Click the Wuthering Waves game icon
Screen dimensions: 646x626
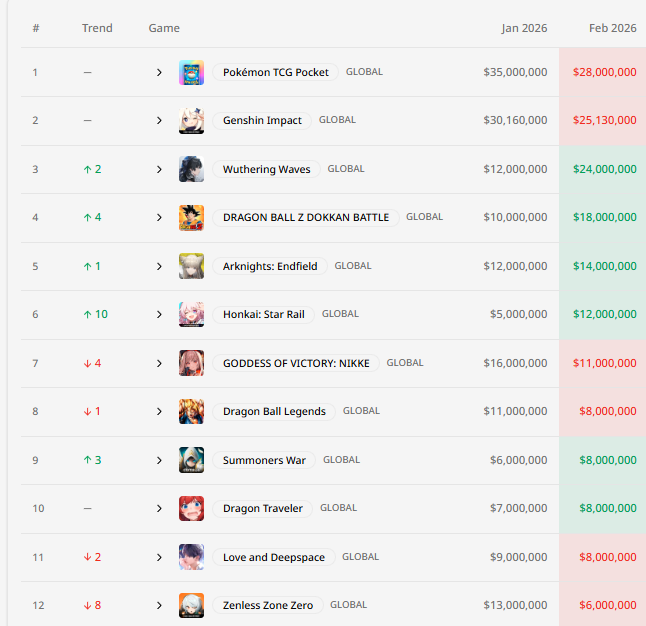(x=191, y=169)
